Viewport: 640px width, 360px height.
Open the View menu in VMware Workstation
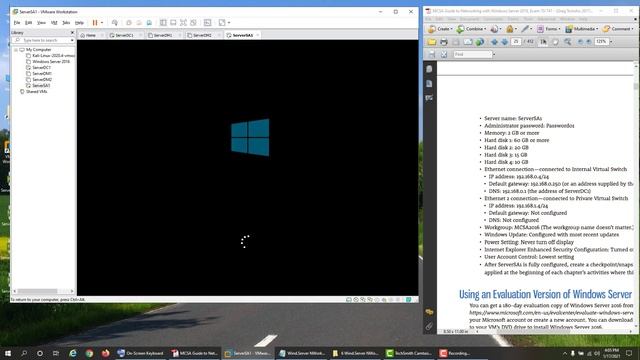coord(41,23)
